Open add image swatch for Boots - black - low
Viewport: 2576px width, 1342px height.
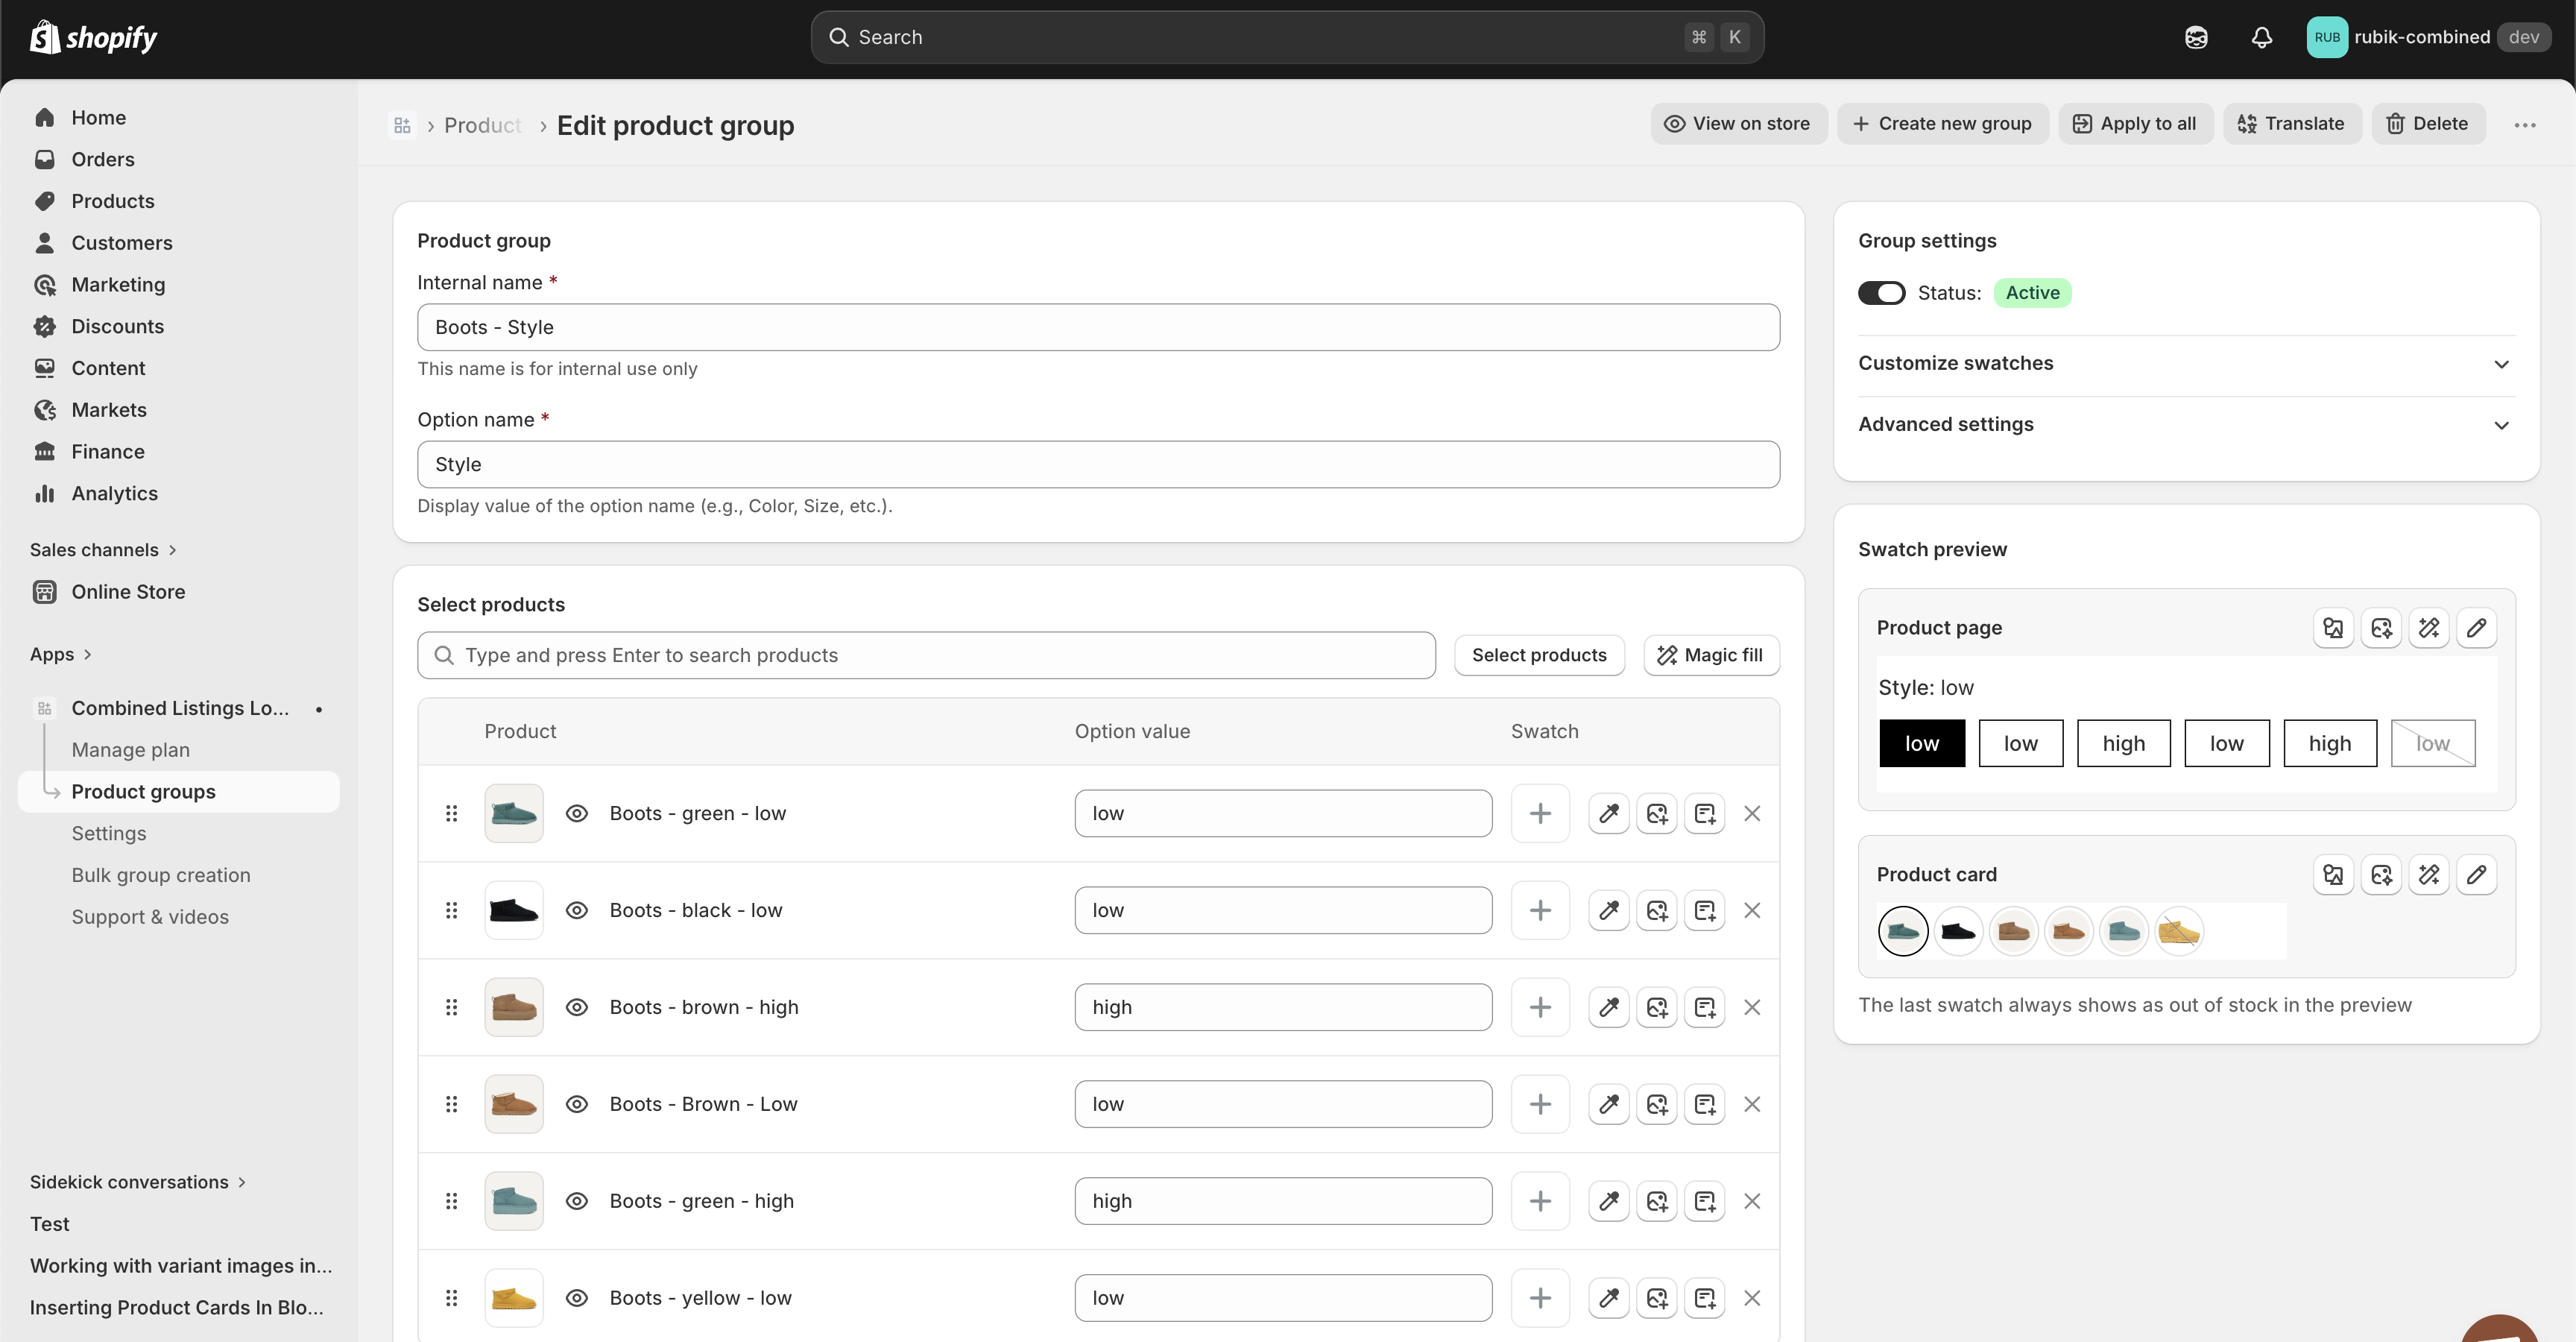[x=1657, y=910]
